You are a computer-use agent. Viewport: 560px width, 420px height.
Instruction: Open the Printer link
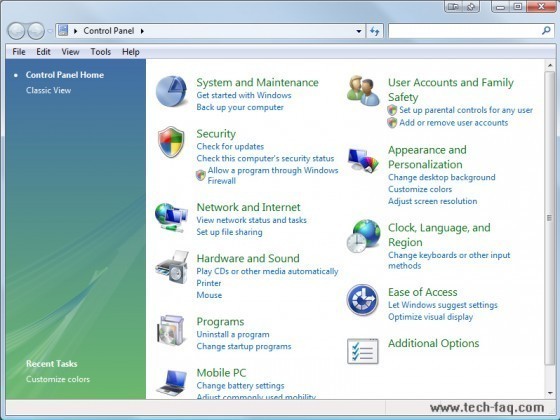pos(209,283)
